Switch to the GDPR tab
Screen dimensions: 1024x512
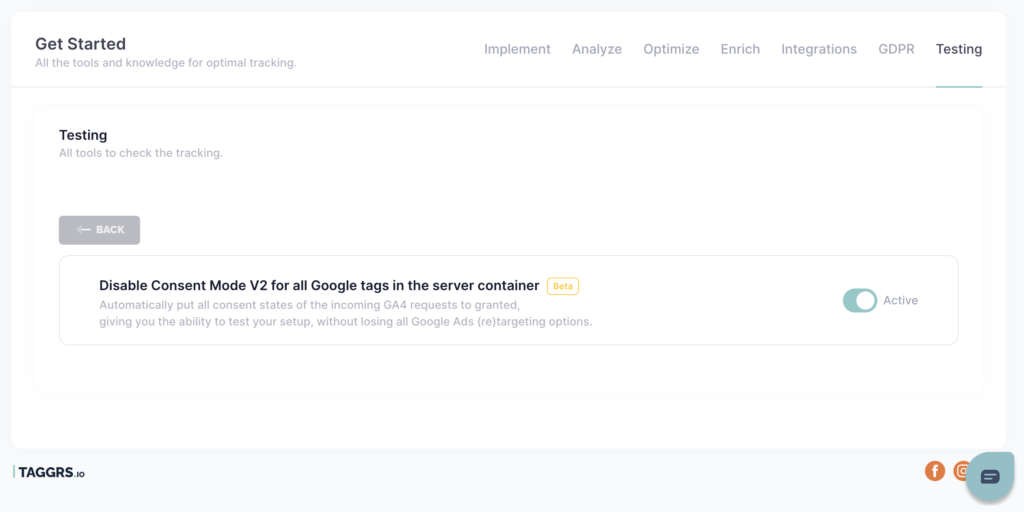click(896, 49)
